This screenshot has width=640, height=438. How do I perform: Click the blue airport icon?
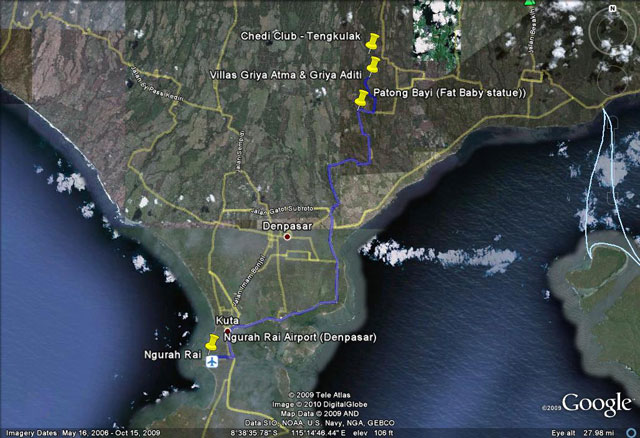[212, 362]
